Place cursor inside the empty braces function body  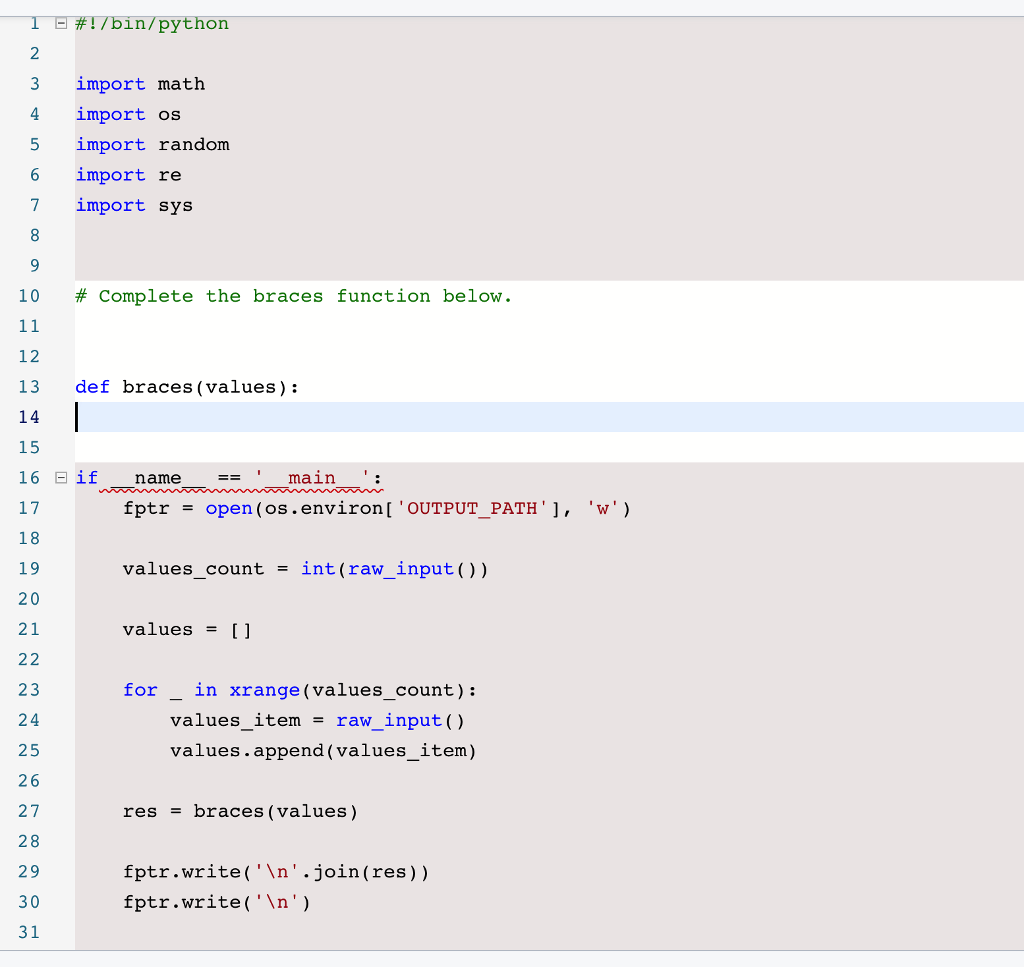tap(130, 417)
